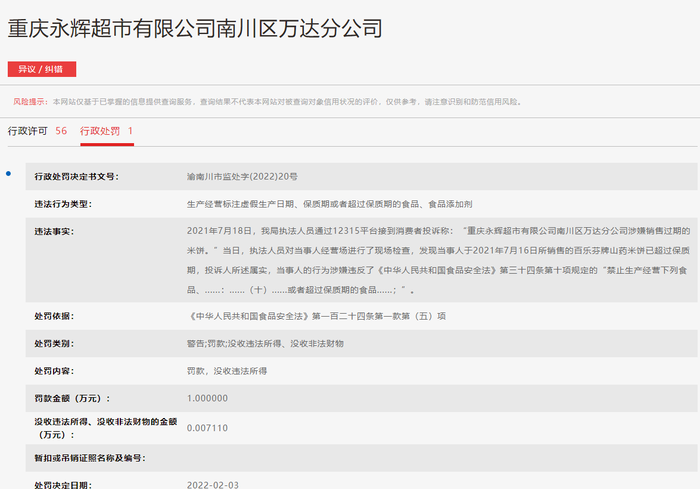Click the 暂扣或吊销证照名称及编号 label
Viewport: 700px width, 489px height.
[x=90, y=458]
